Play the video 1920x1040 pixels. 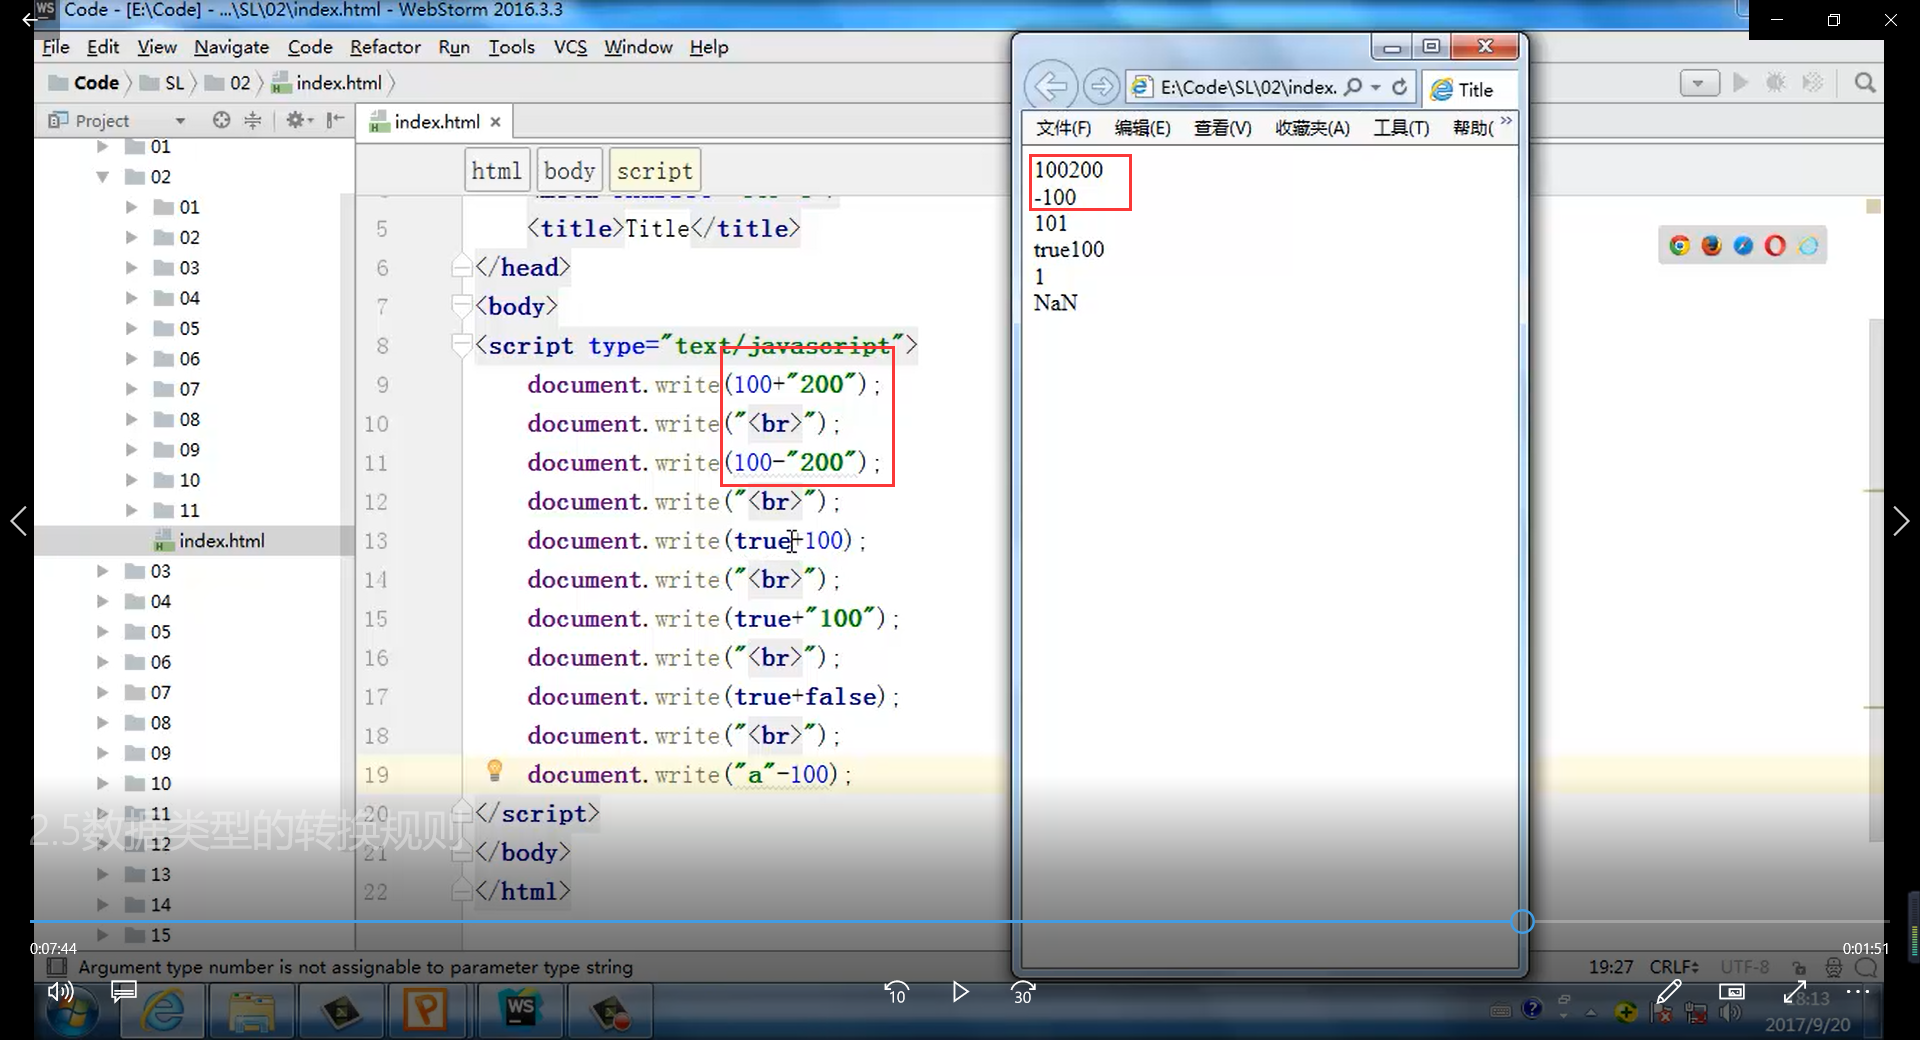coord(960,992)
